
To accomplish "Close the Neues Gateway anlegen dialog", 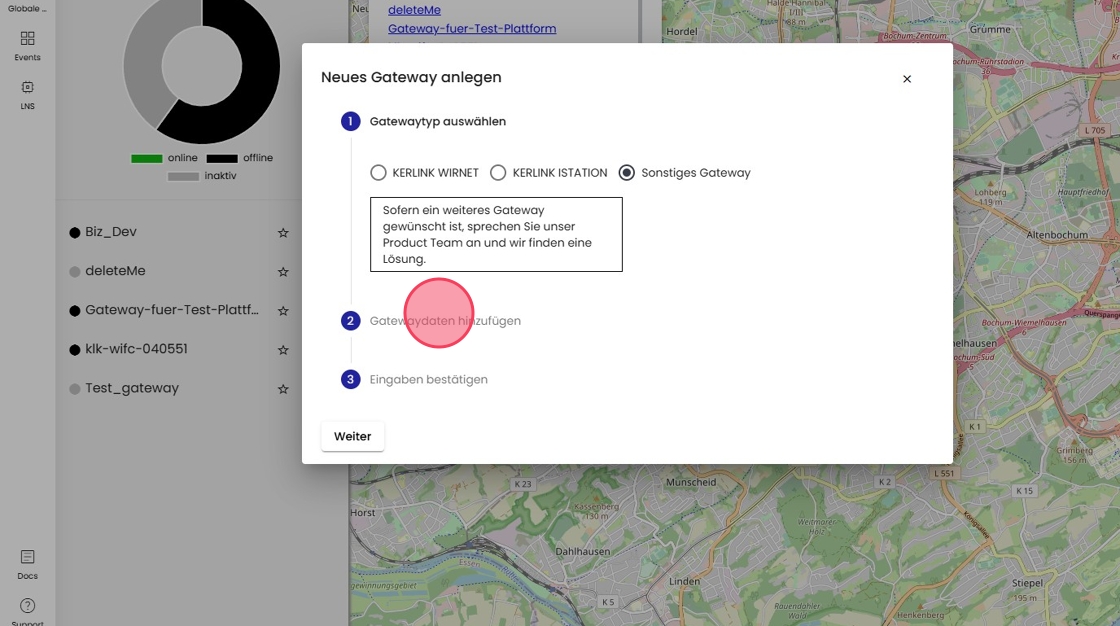I will tap(907, 79).
